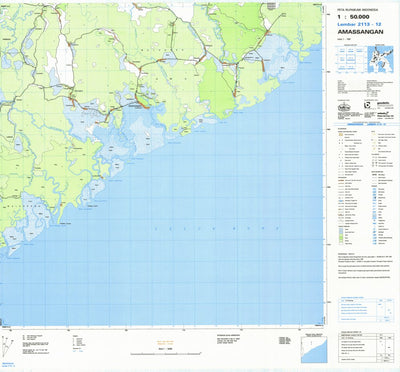
Task: Click the blue Lembar 2113 - 12 sheet number
Action: (x=359, y=24)
